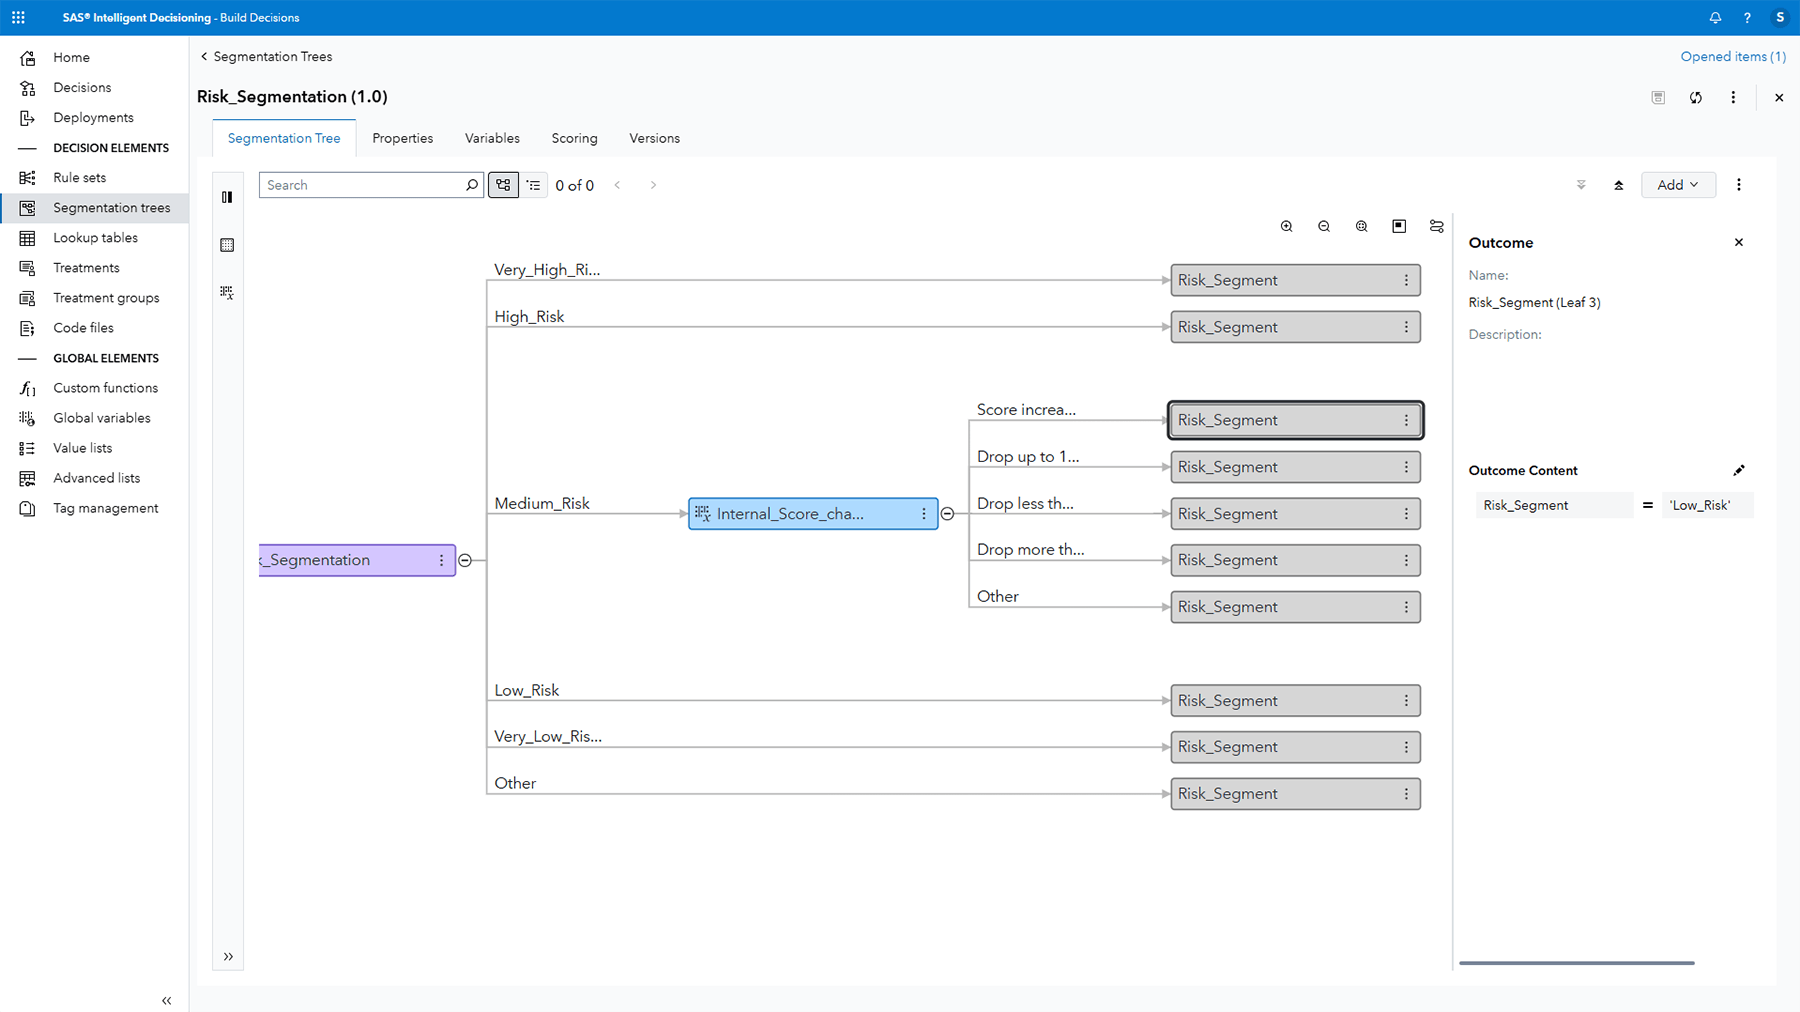Collapse all children of the Risk_Segmentation root node
Screen dimensions: 1800x1012
[465, 560]
